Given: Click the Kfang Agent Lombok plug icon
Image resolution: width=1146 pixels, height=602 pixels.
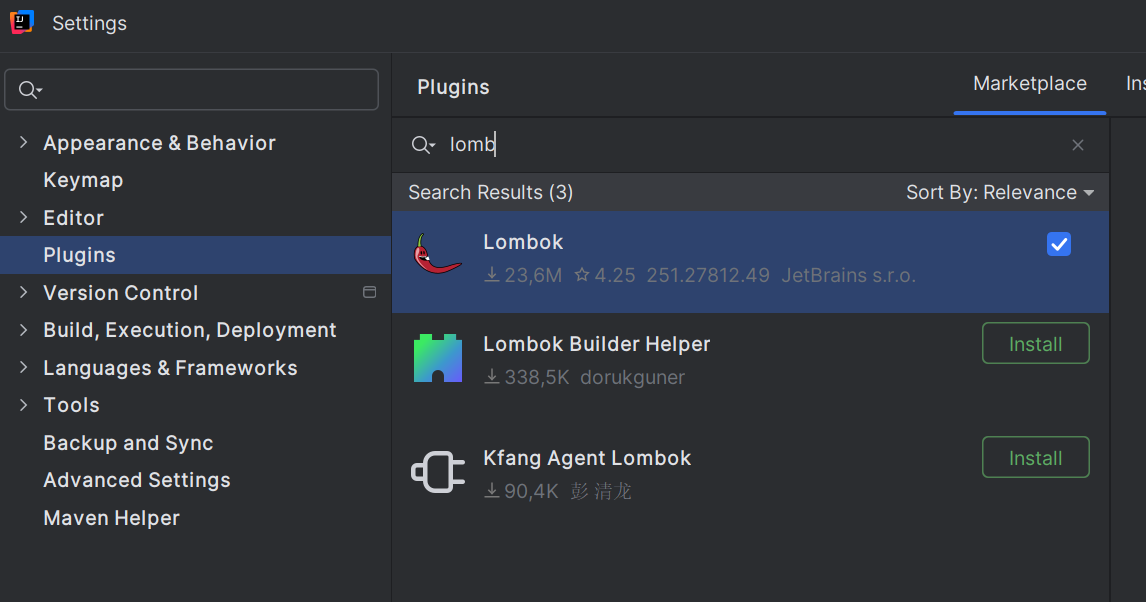Looking at the screenshot, I should [438, 472].
